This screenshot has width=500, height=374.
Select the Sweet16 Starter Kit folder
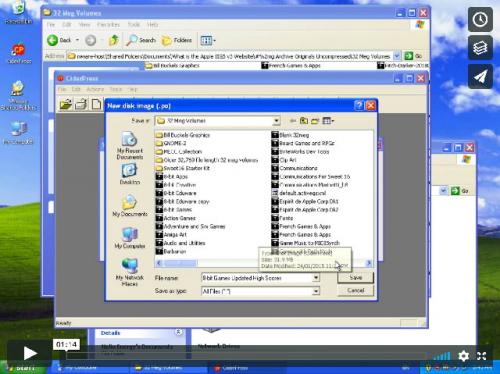(x=183, y=168)
